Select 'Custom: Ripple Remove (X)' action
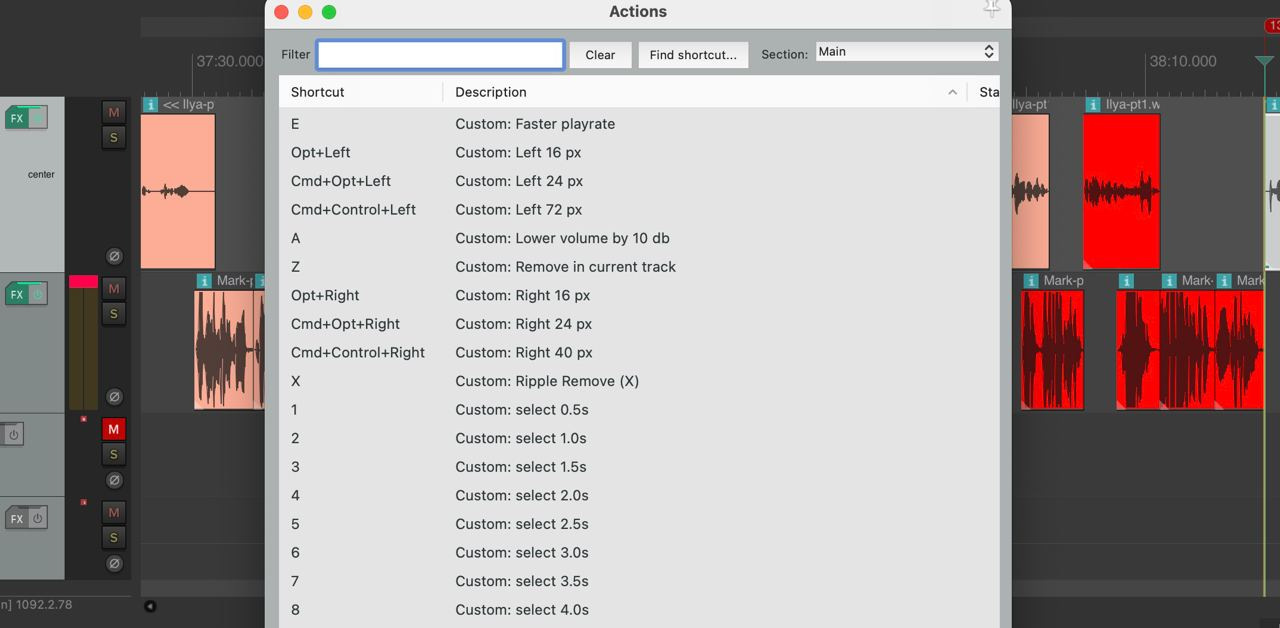This screenshot has height=628, width=1280. point(547,381)
